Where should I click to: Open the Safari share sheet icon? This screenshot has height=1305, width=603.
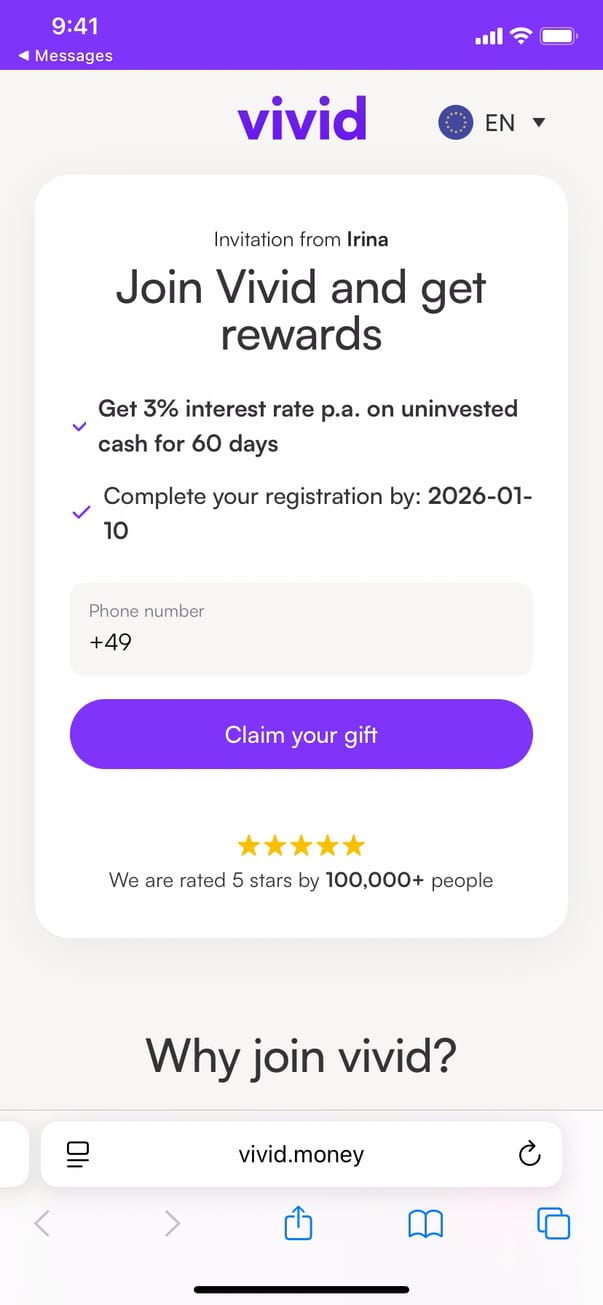click(299, 1223)
